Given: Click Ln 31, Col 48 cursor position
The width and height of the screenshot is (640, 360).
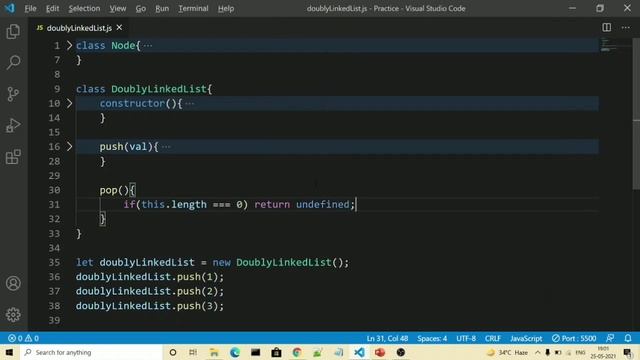Looking at the screenshot, I should 387,338.
